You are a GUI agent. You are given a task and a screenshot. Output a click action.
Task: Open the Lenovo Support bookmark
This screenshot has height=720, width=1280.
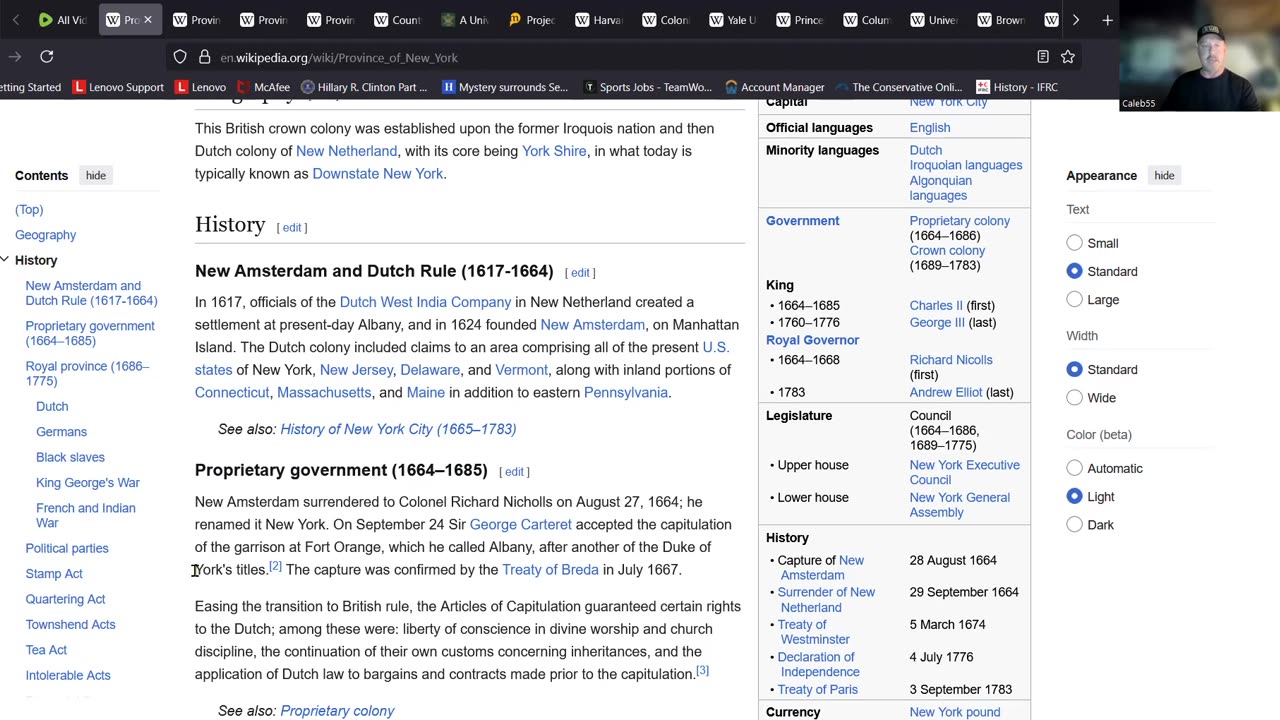(118, 87)
